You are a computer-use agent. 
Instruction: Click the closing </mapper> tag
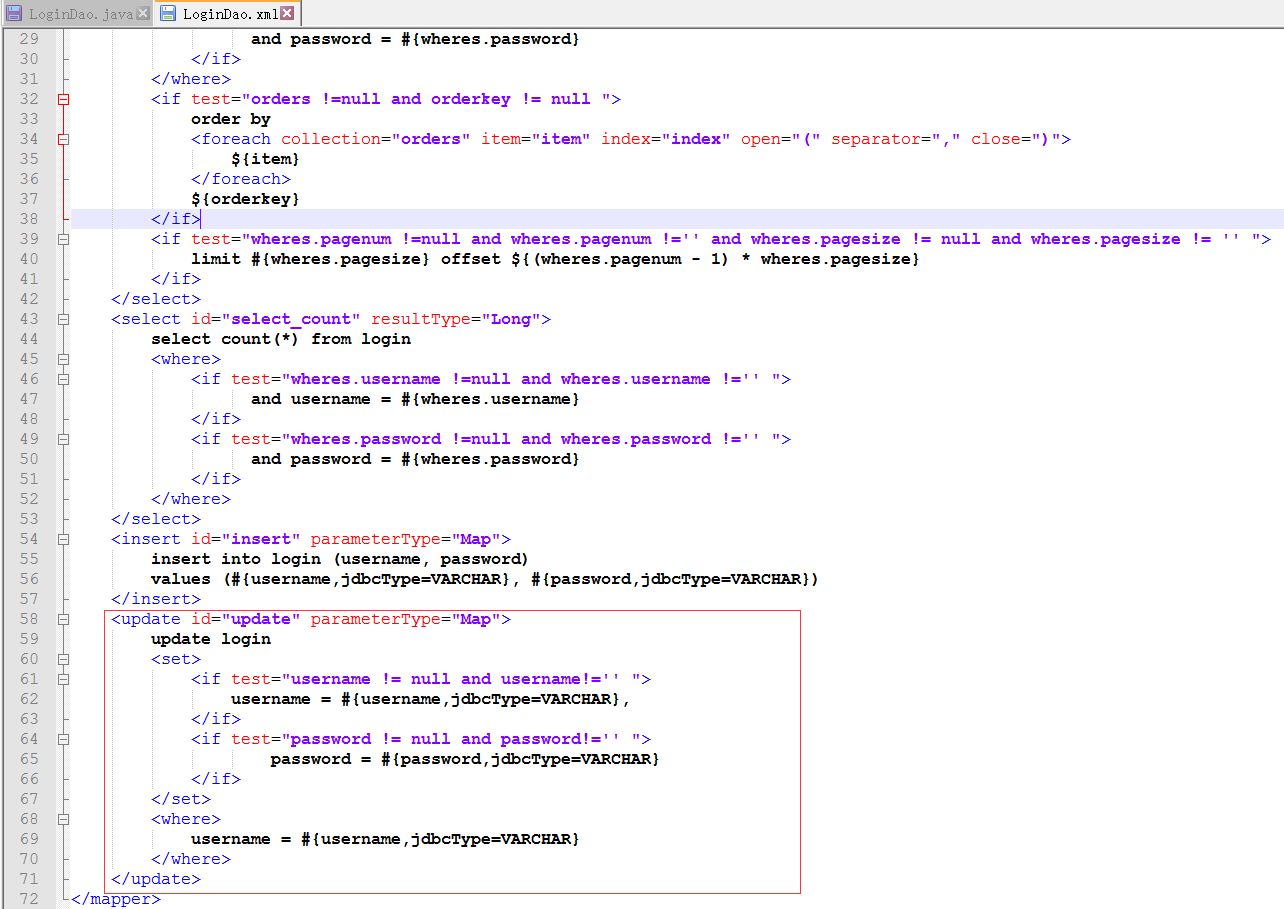[116, 899]
